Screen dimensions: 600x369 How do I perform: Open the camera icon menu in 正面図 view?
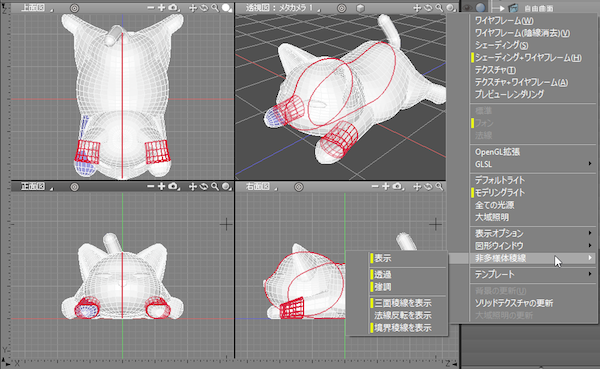pyautogui.click(x=174, y=186)
